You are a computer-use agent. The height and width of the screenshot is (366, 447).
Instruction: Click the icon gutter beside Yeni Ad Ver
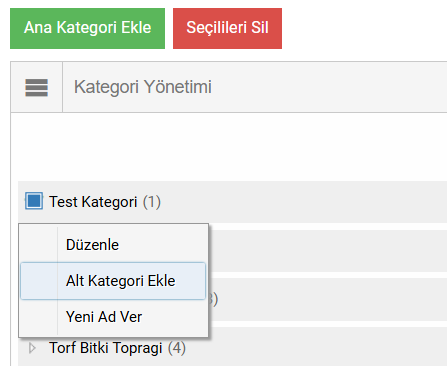[39, 317]
